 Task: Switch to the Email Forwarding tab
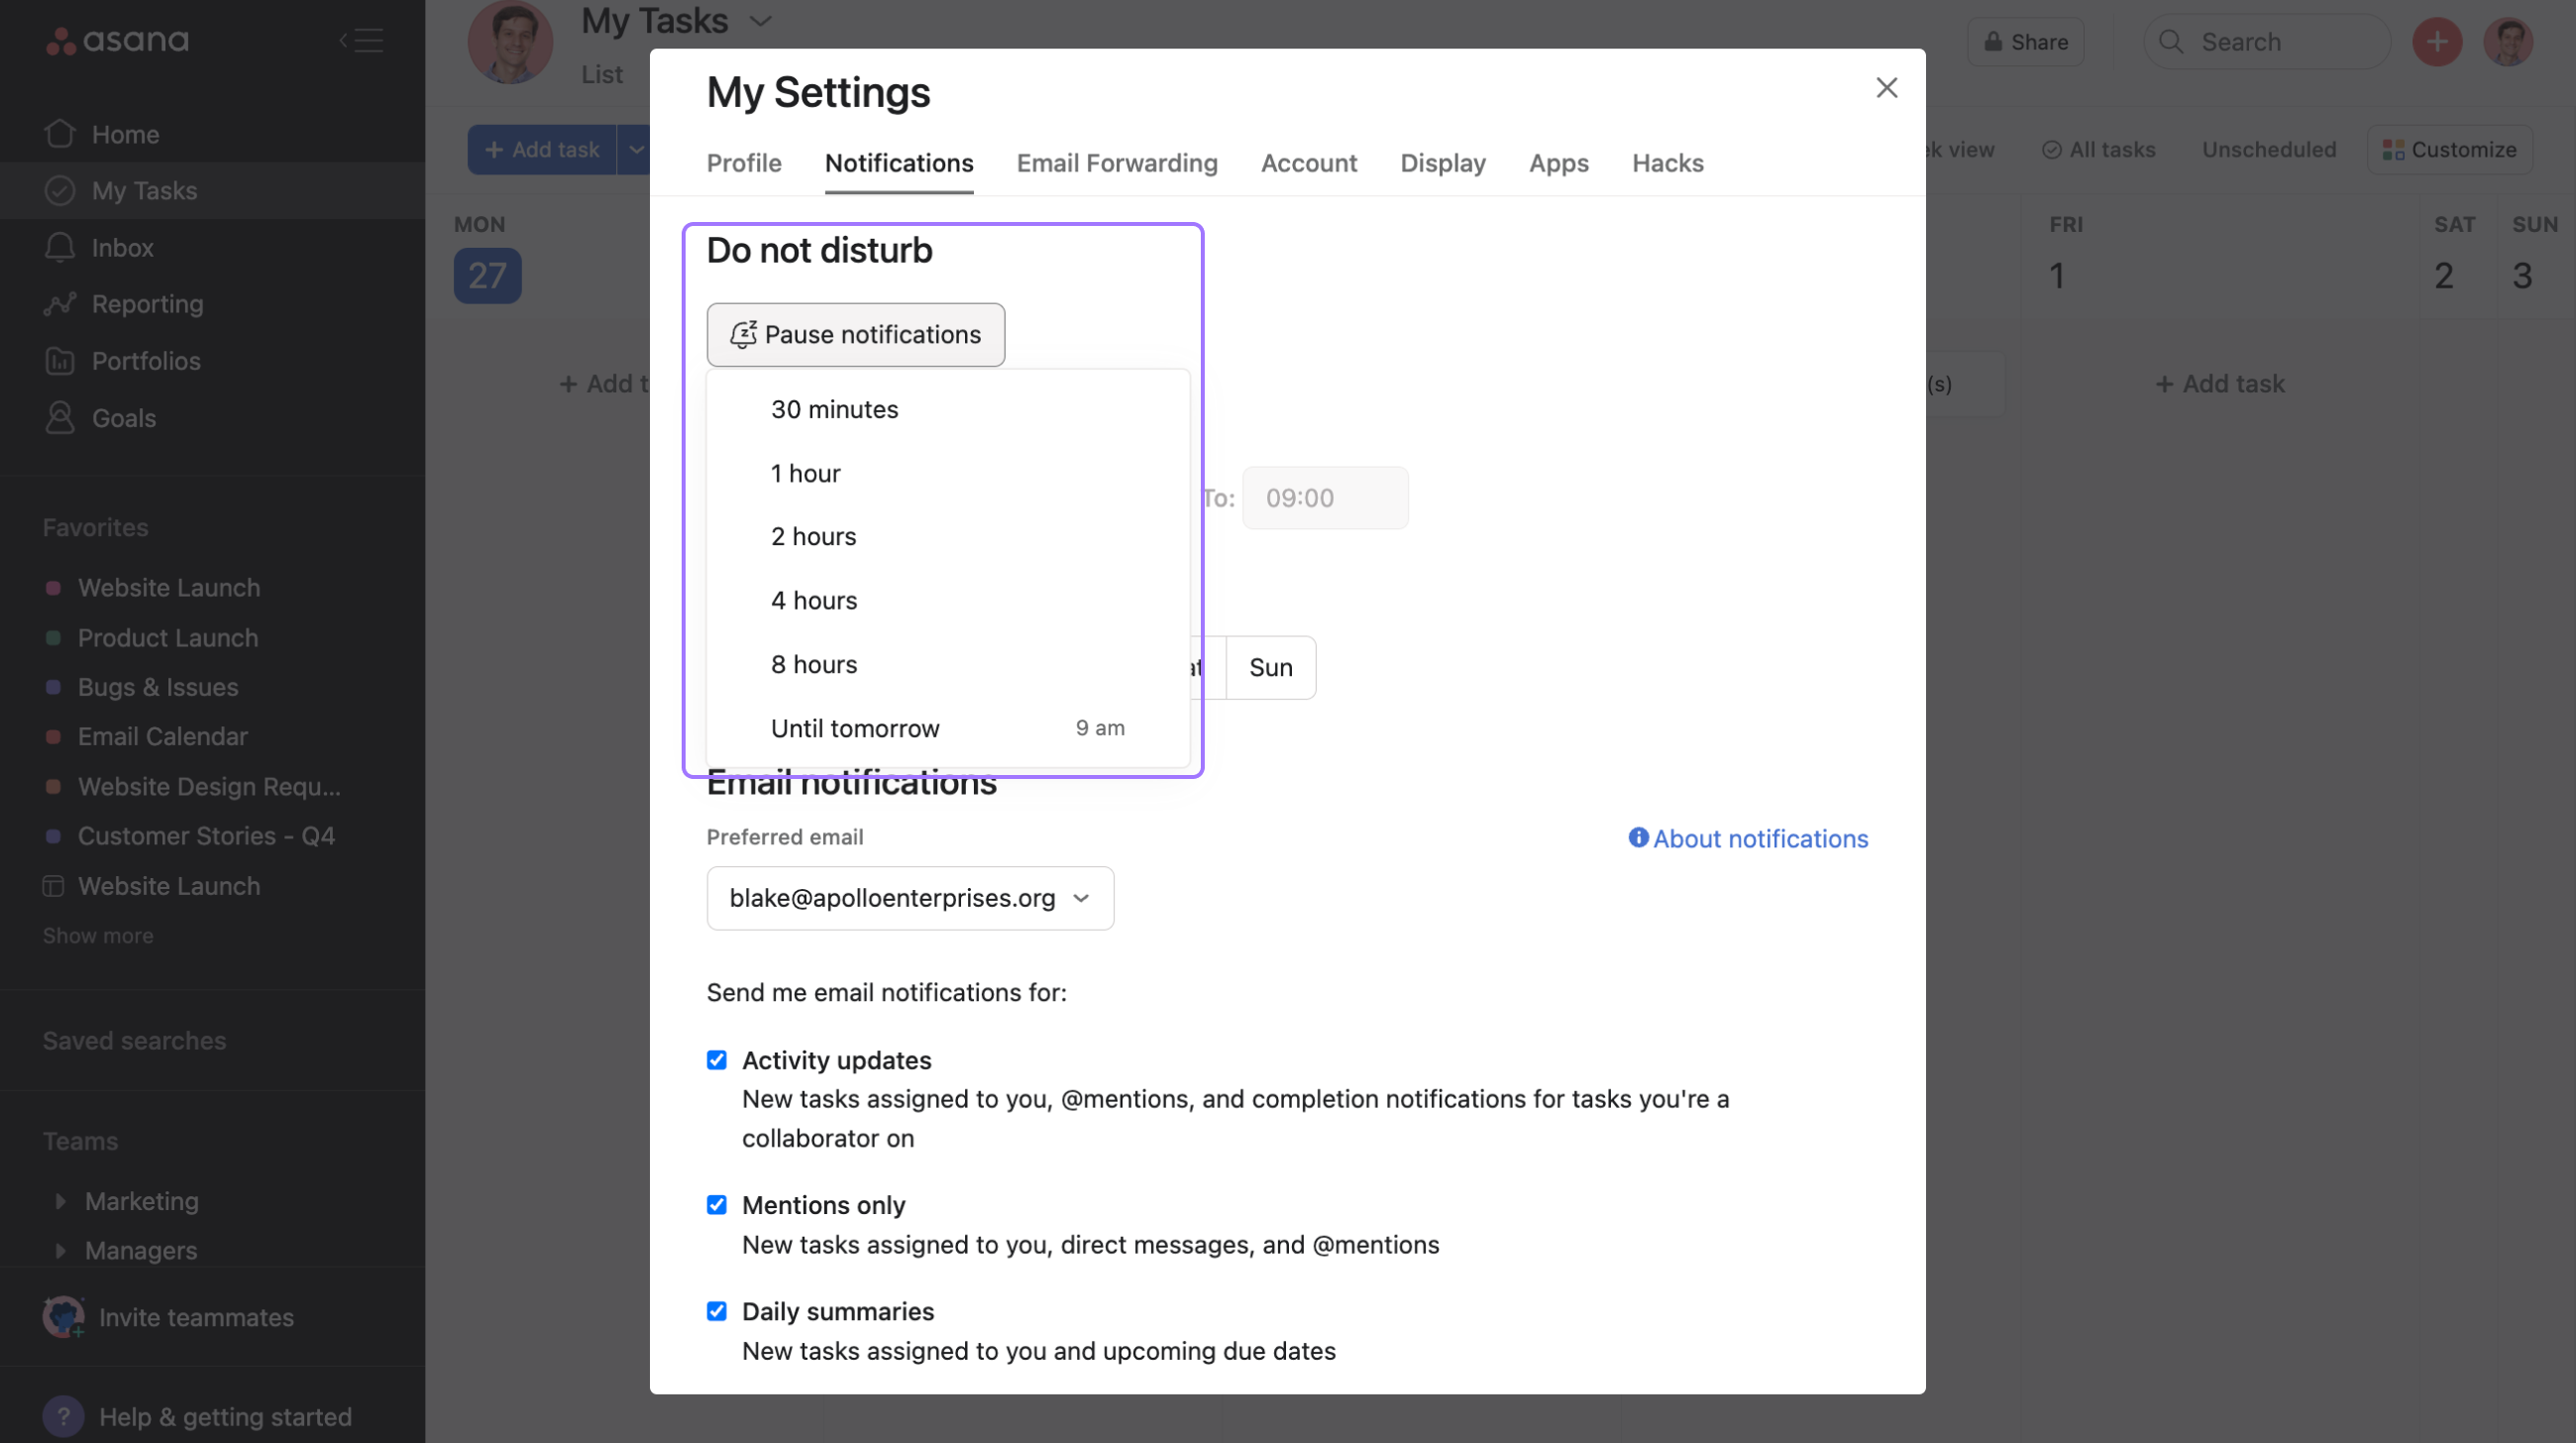pos(1117,162)
